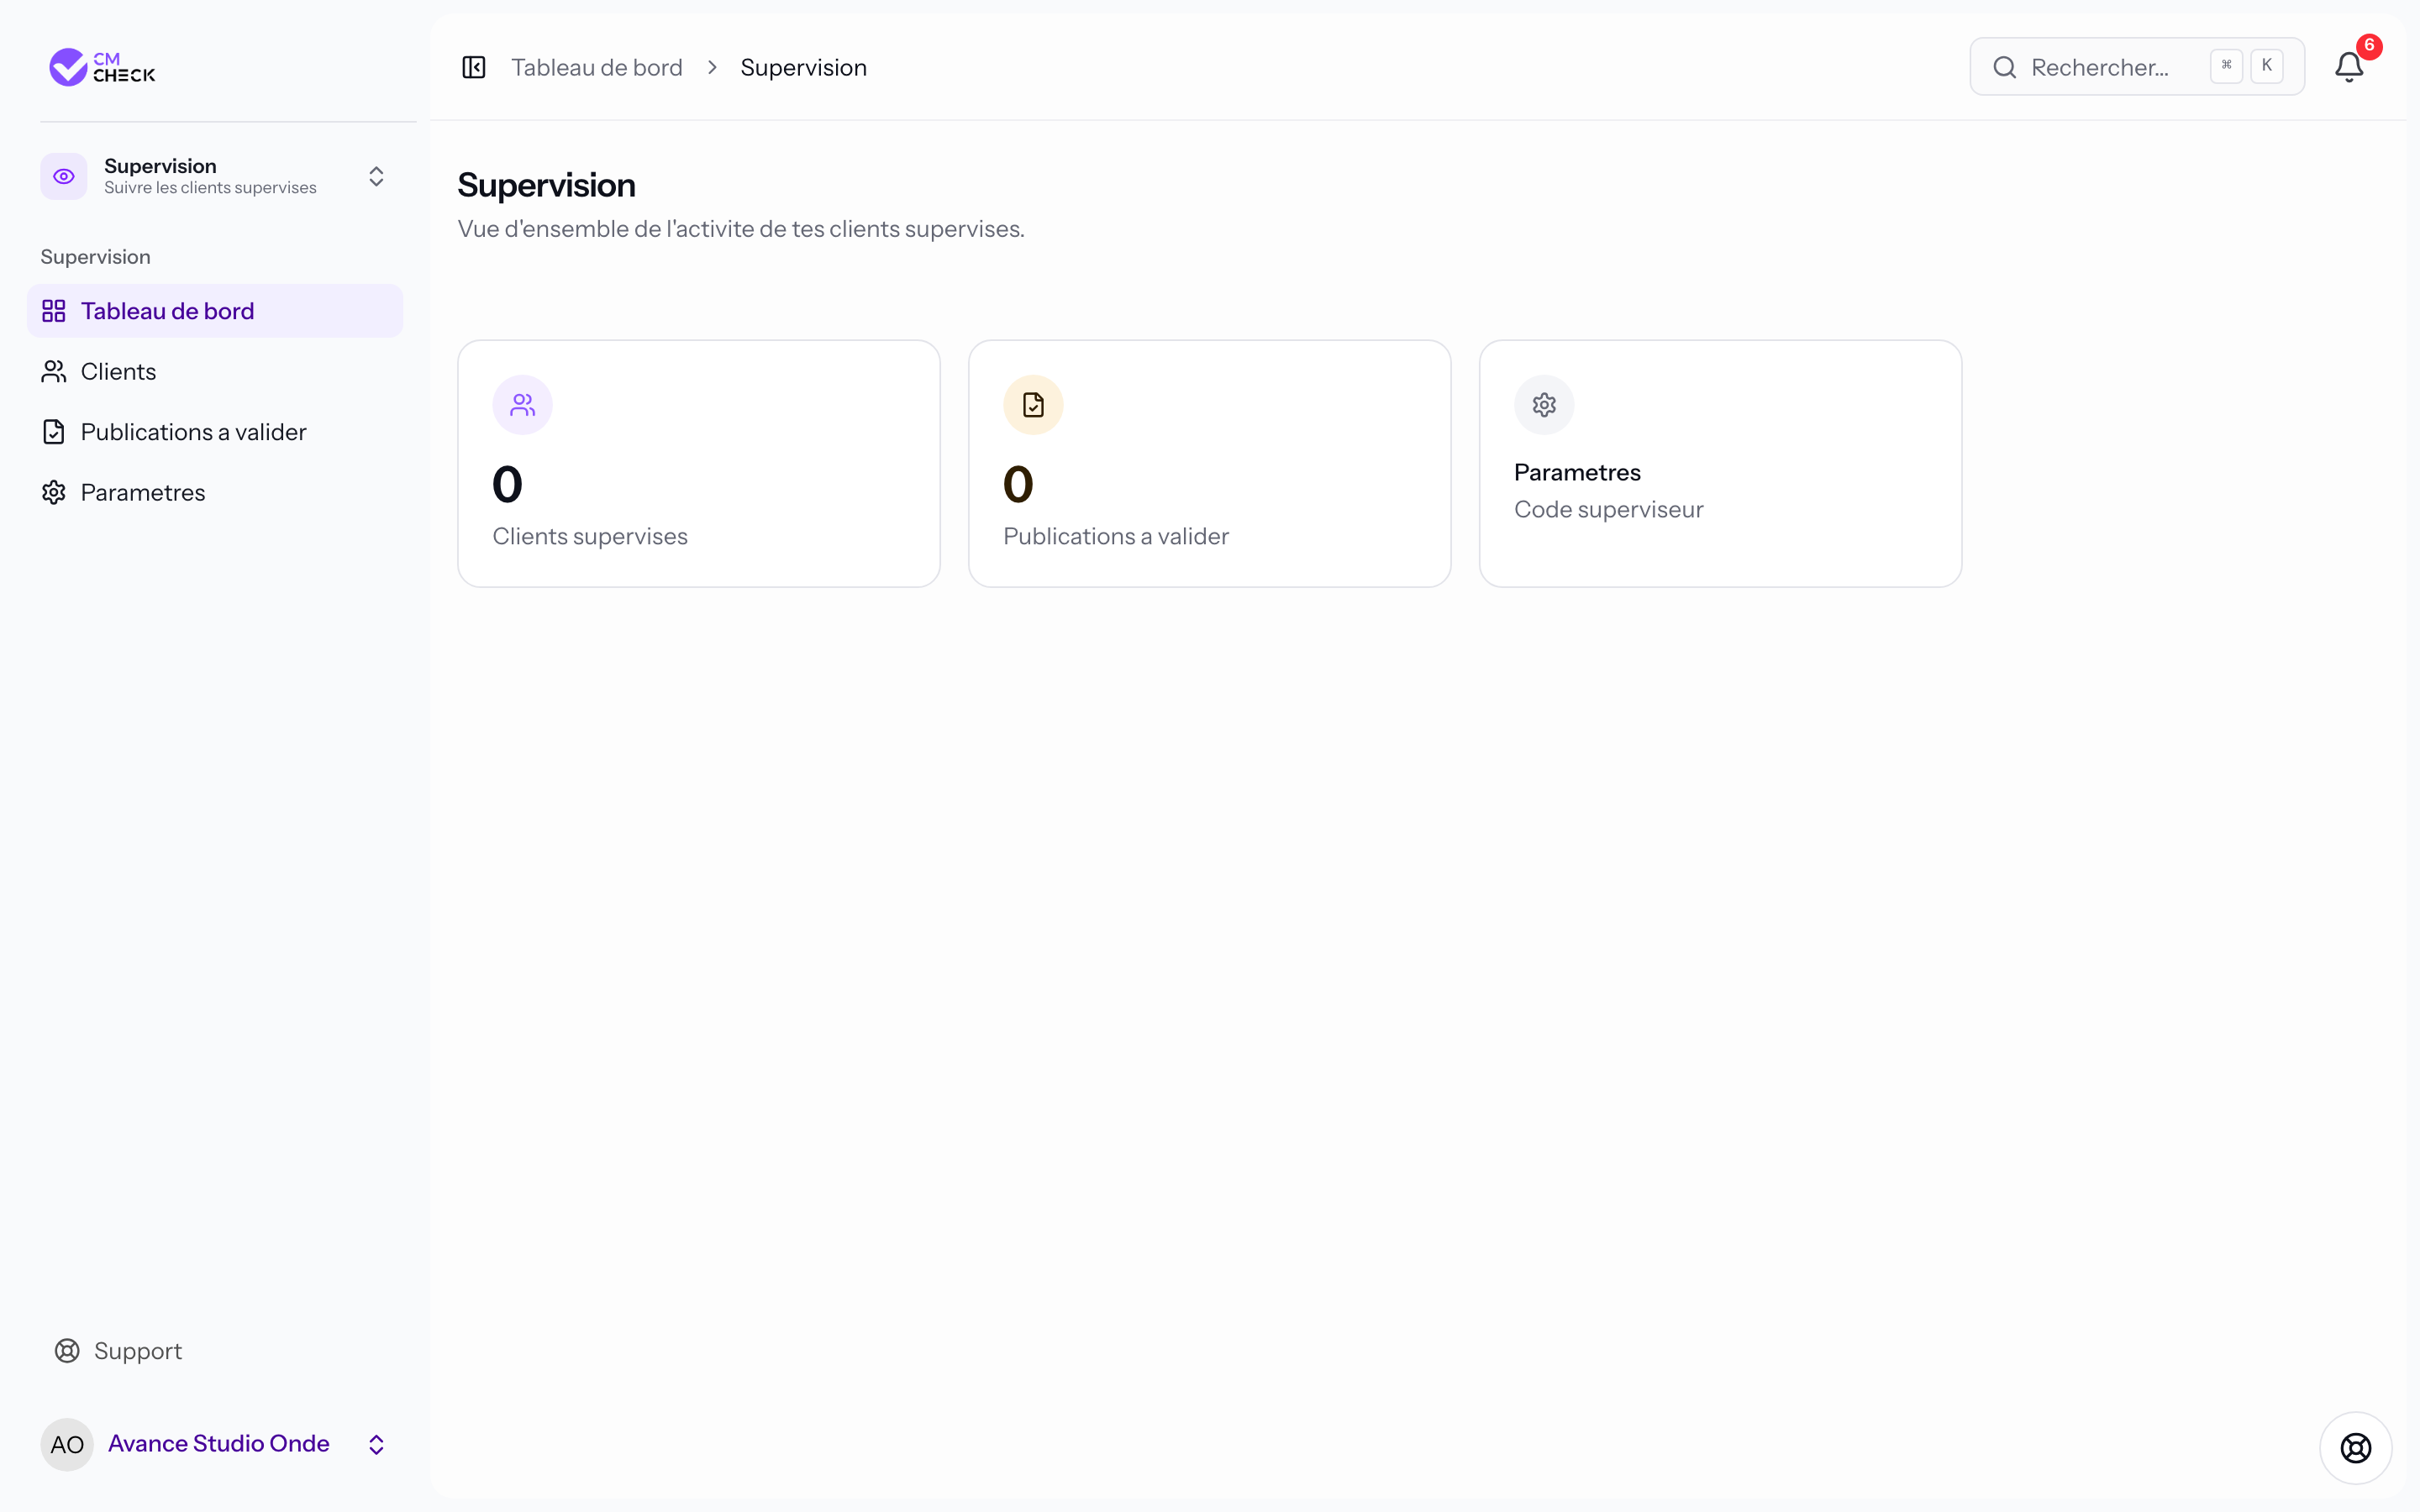This screenshot has width=2420, height=1512.
Task: Click the AO avatar
Action: (x=67, y=1444)
